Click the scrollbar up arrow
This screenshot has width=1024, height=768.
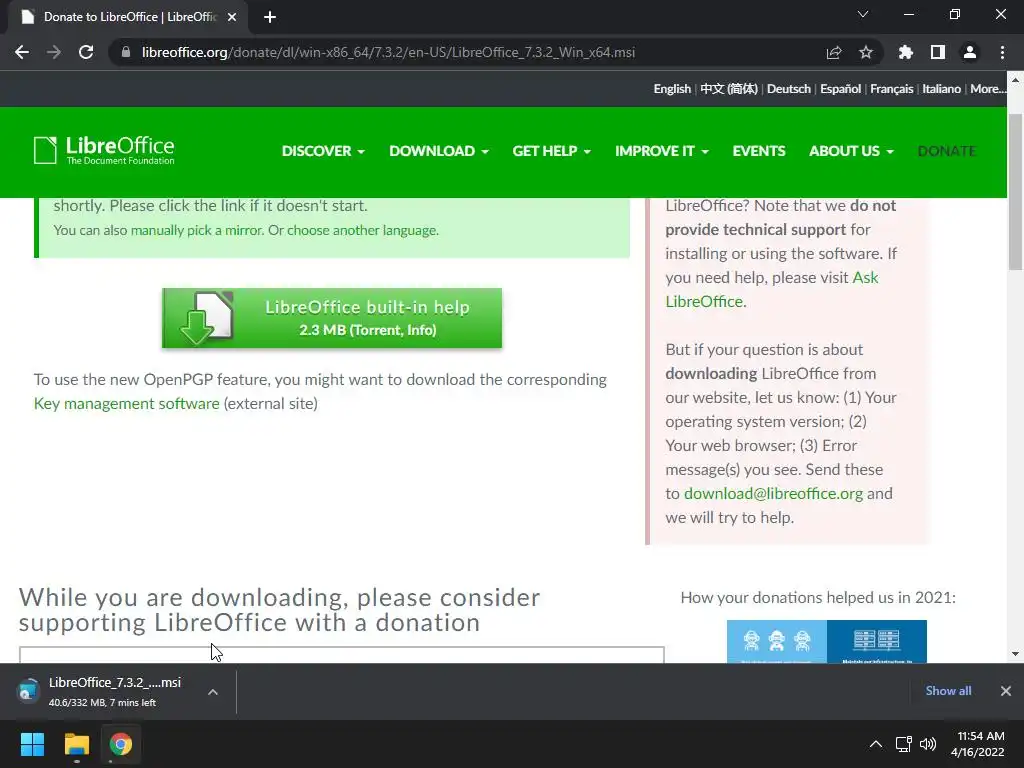pos(1015,80)
